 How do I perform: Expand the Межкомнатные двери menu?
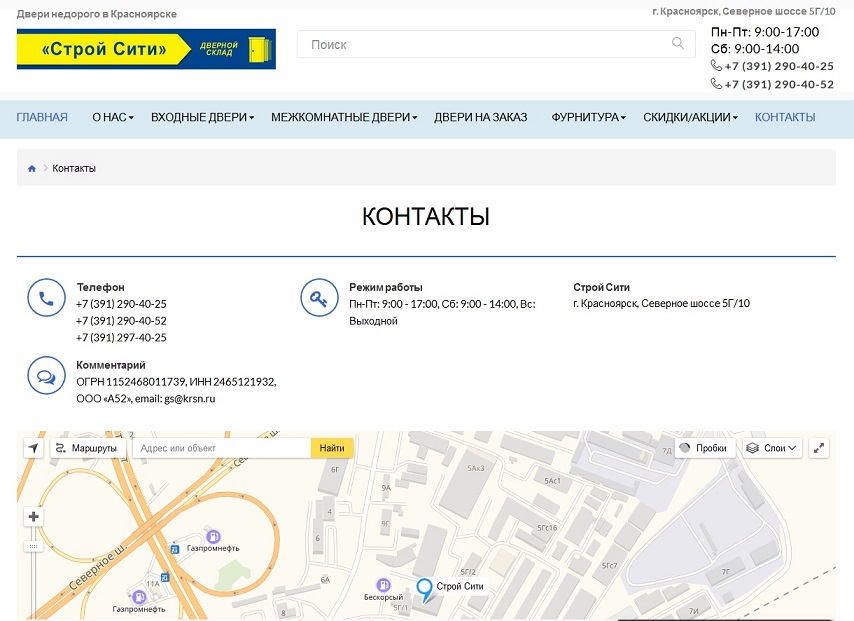click(343, 118)
